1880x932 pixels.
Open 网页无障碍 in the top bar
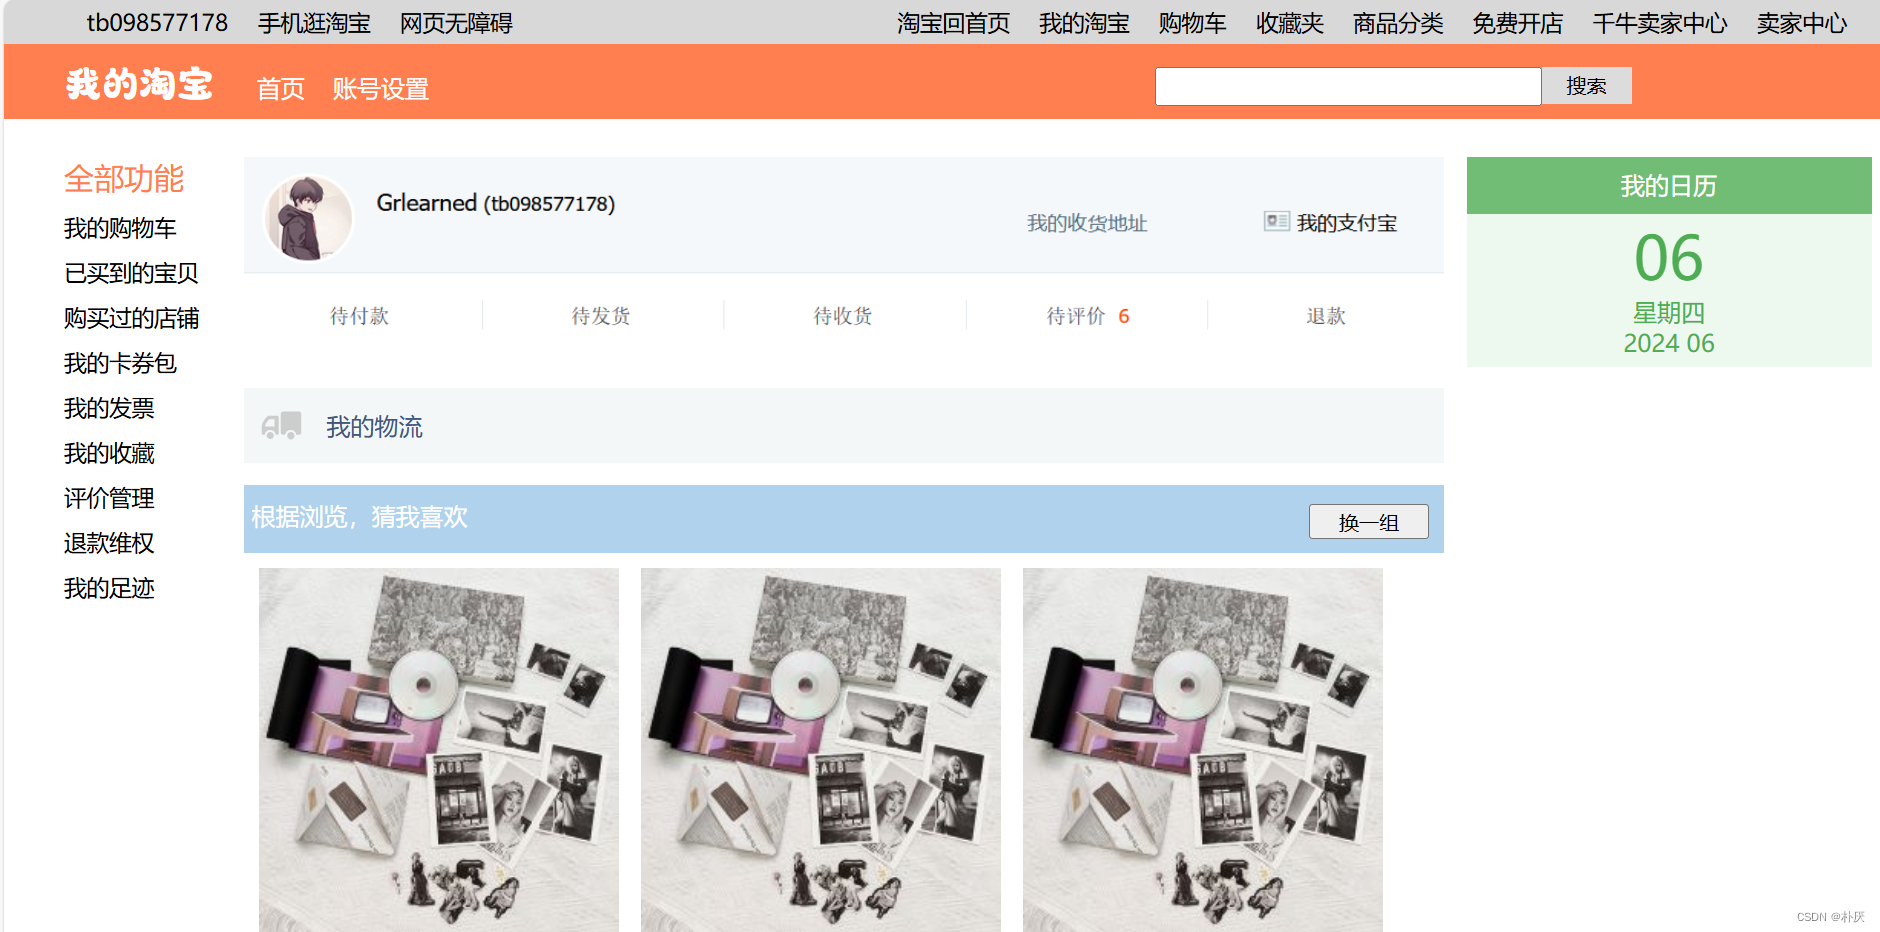456,23
